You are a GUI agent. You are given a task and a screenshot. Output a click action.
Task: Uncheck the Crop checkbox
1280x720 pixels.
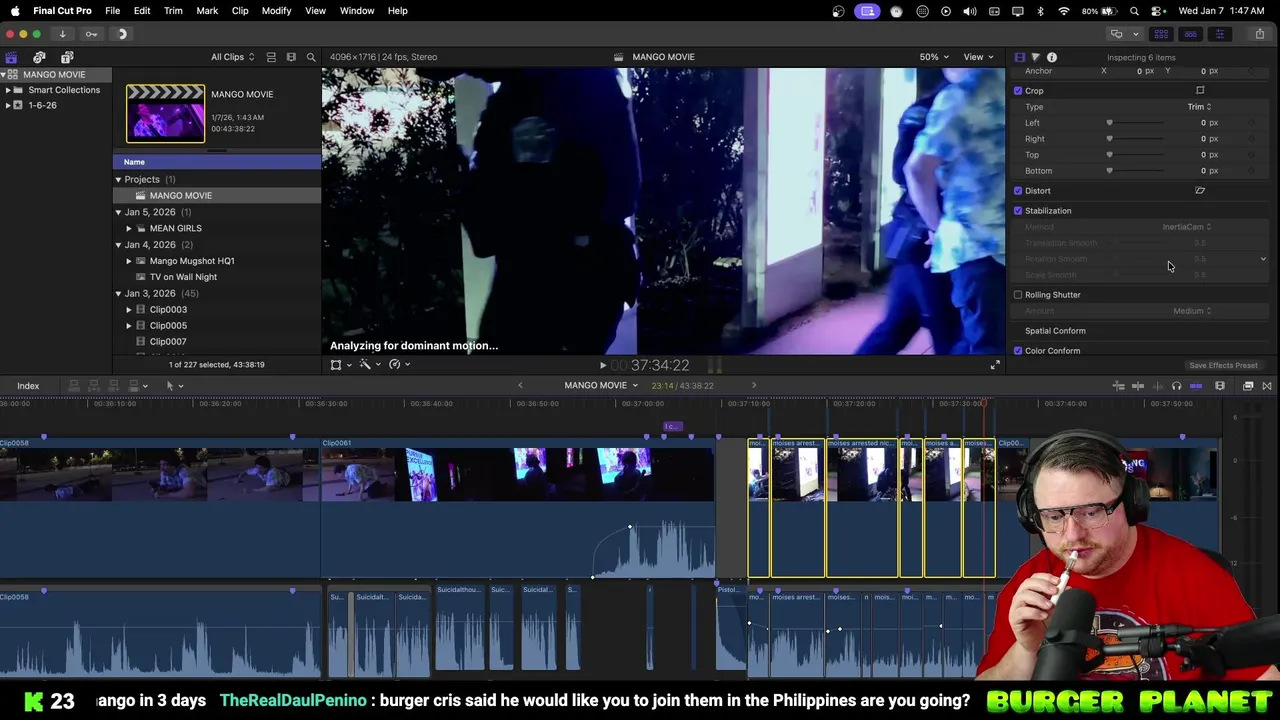[x=1018, y=91]
